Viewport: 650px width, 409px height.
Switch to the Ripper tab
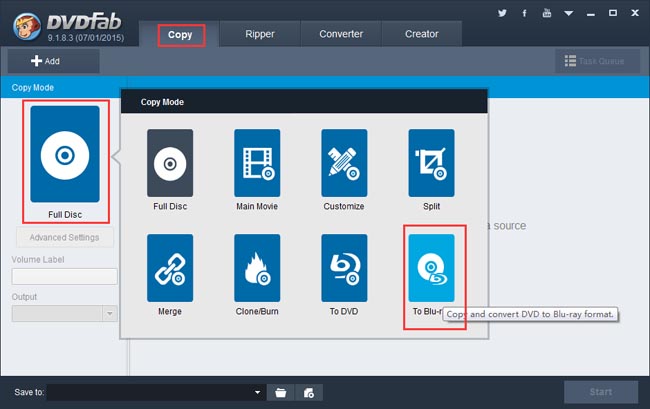[x=260, y=34]
